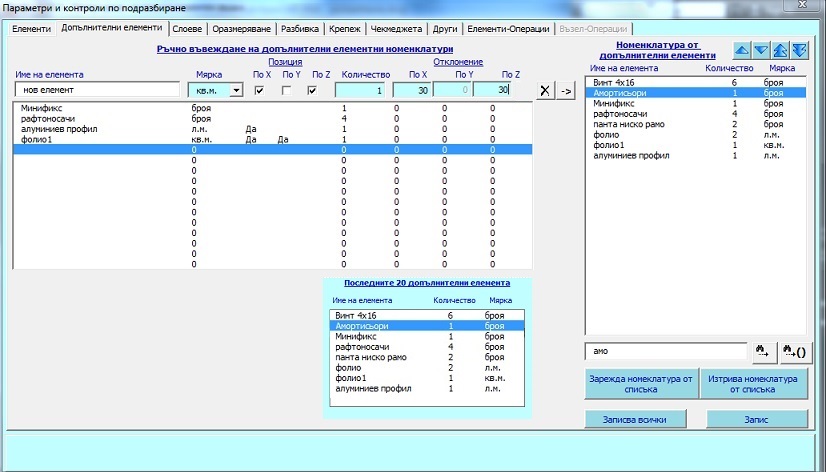This screenshot has width=826, height=472.
Task: Toggle the По Z position checkbox
Action: pyautogui.click(x=312, y=91)
